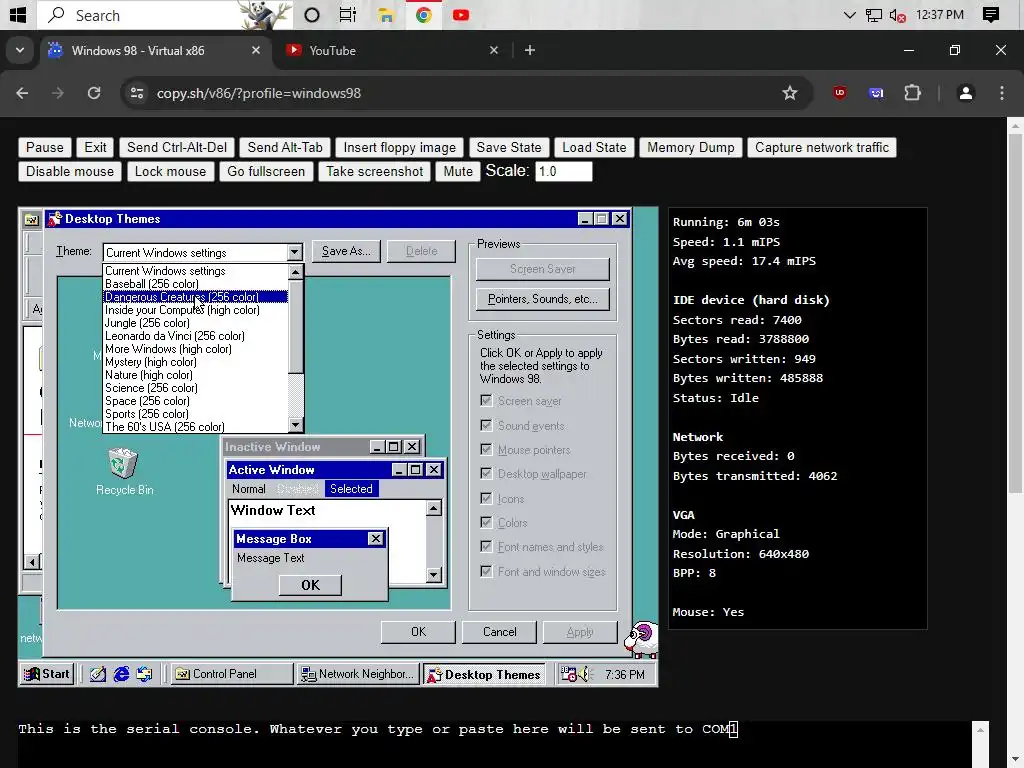Open the Windows 98 Start button
Screen dimensions: 1024x768
click(46, 674)
